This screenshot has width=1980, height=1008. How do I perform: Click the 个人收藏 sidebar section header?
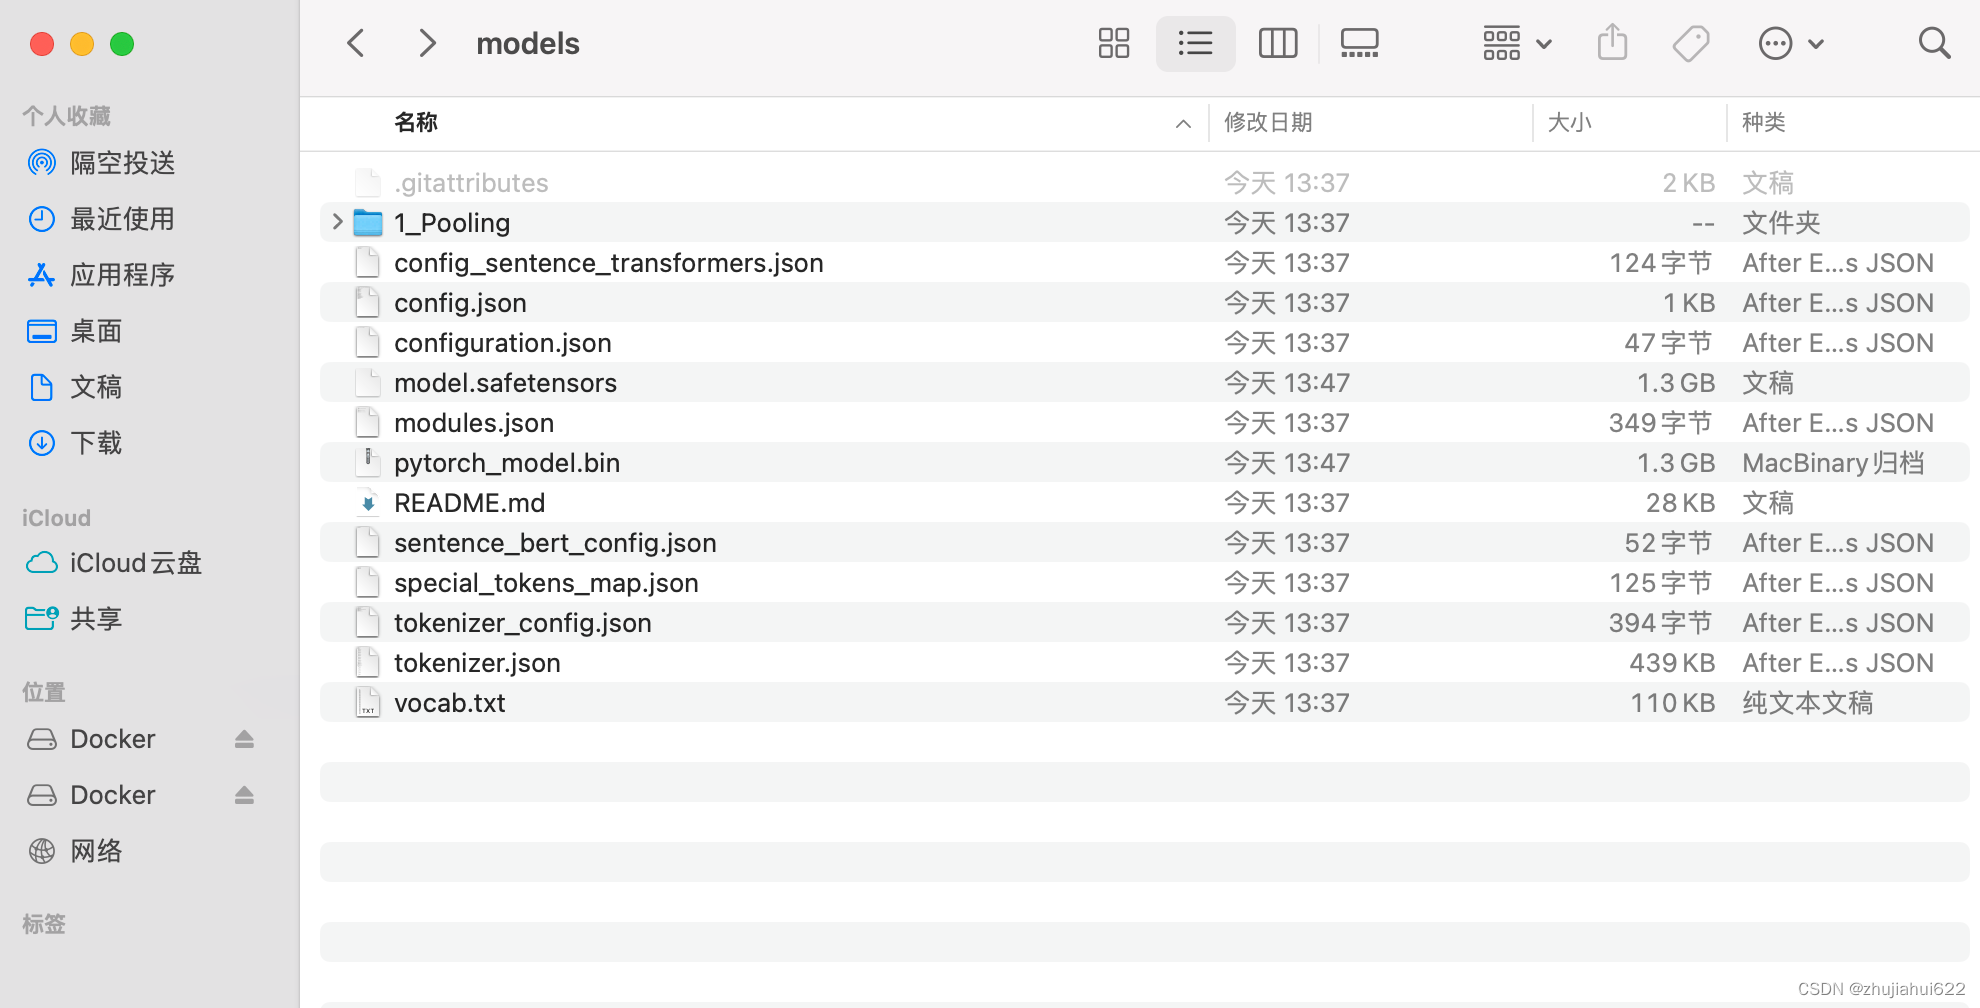[66, 116]
